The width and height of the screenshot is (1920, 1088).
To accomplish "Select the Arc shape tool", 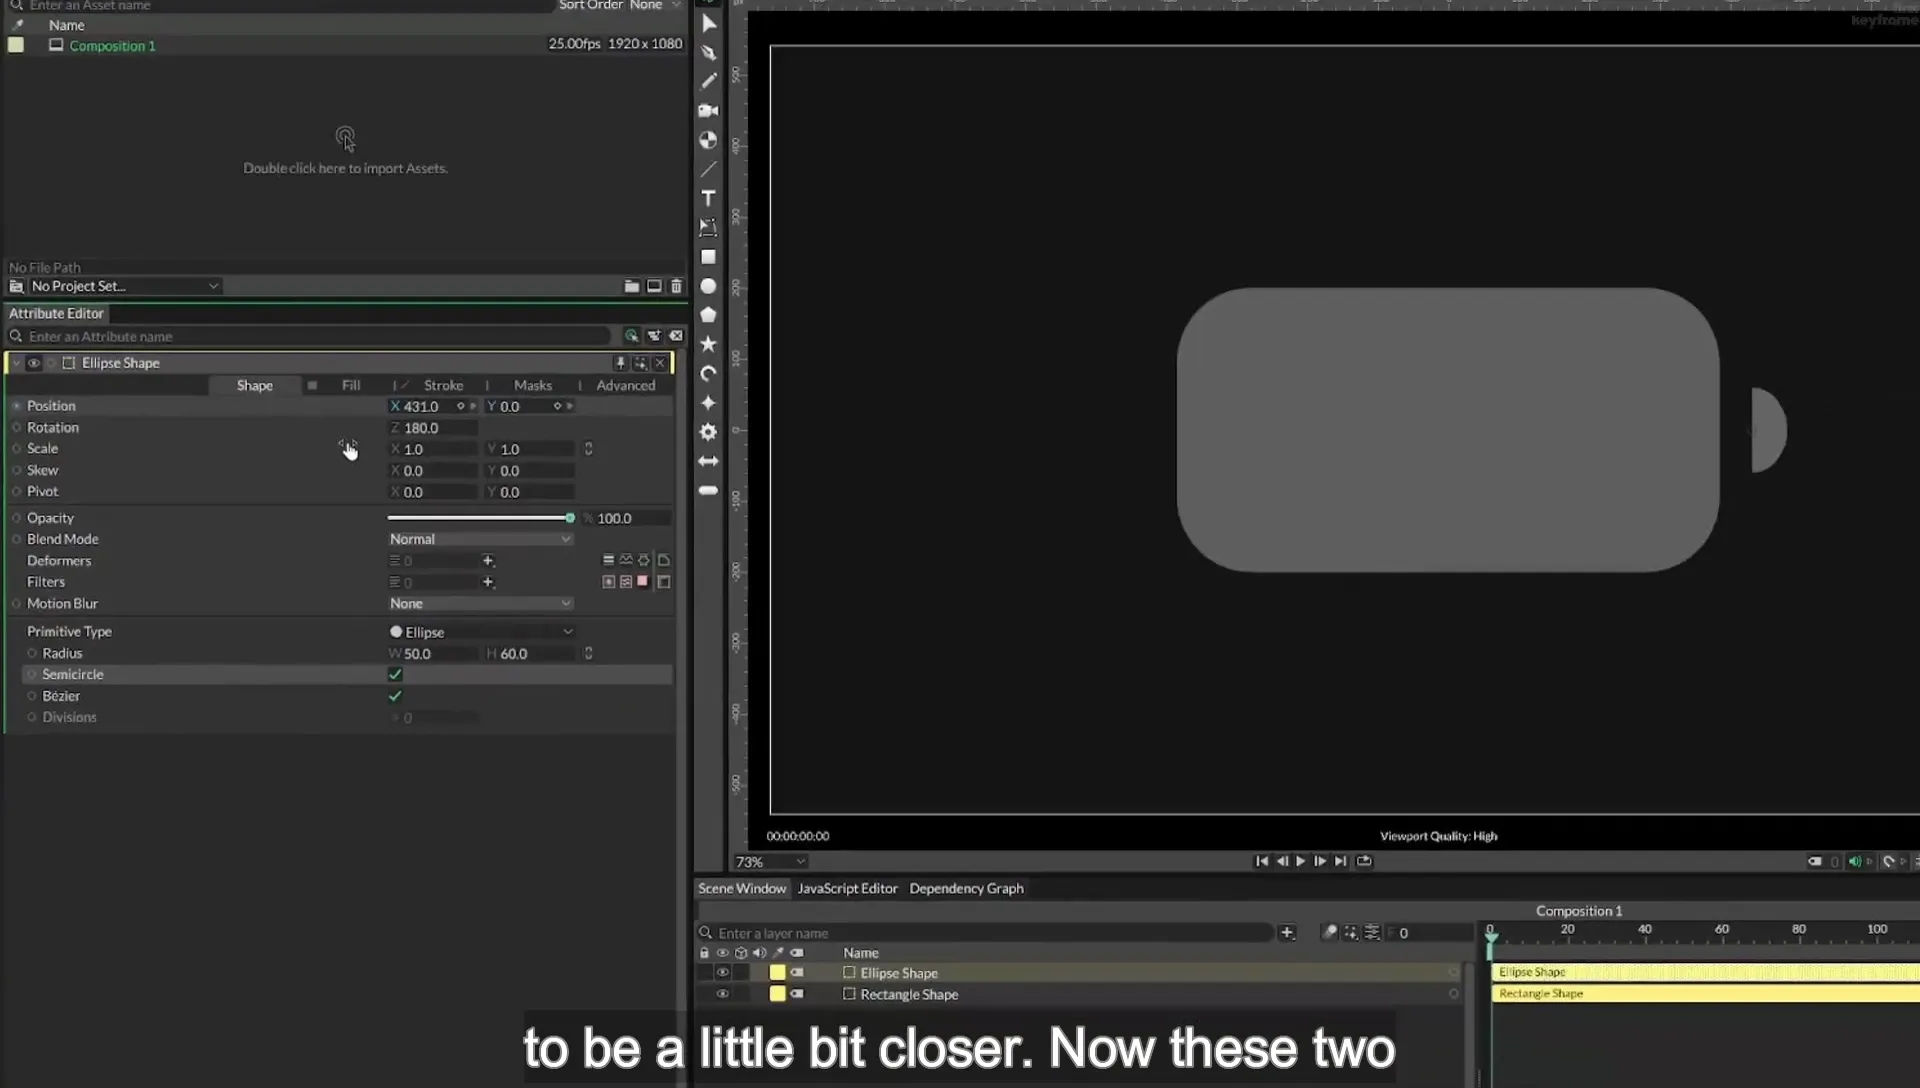I will click(x=708, y=373).
